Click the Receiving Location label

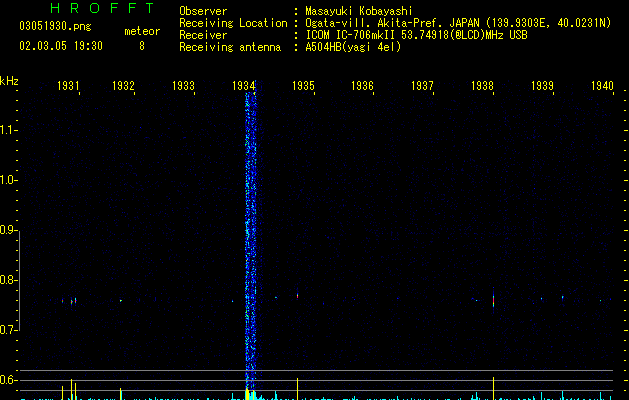click(233, 23)
